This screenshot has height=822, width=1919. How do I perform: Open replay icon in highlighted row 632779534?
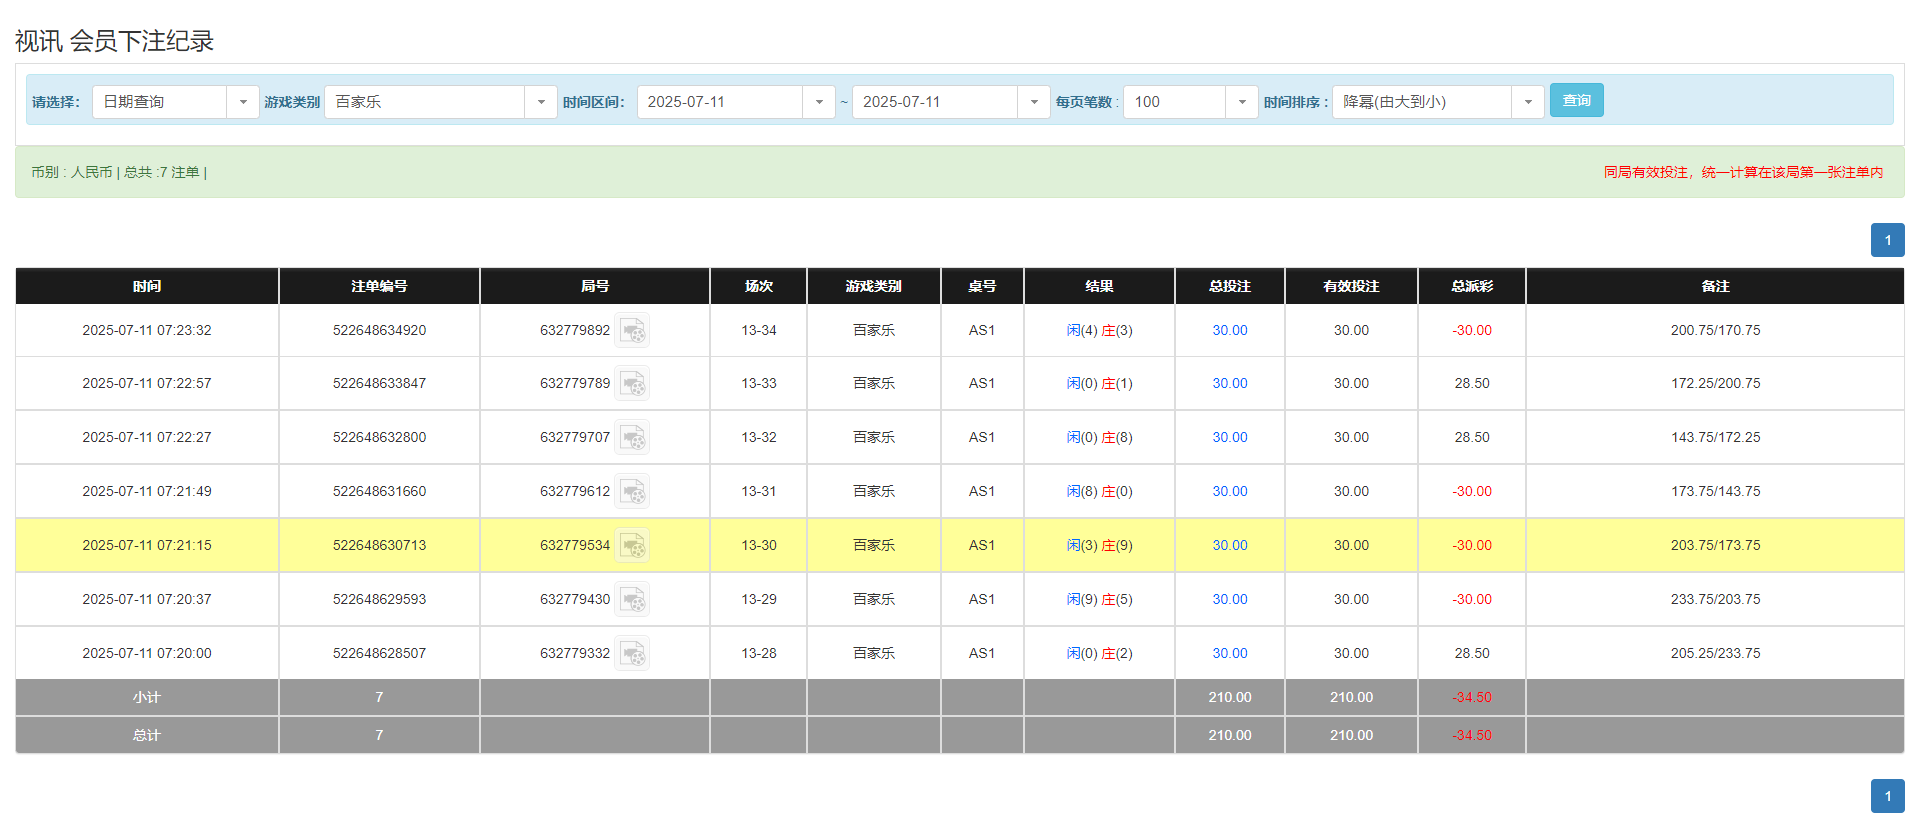point(632,546)
